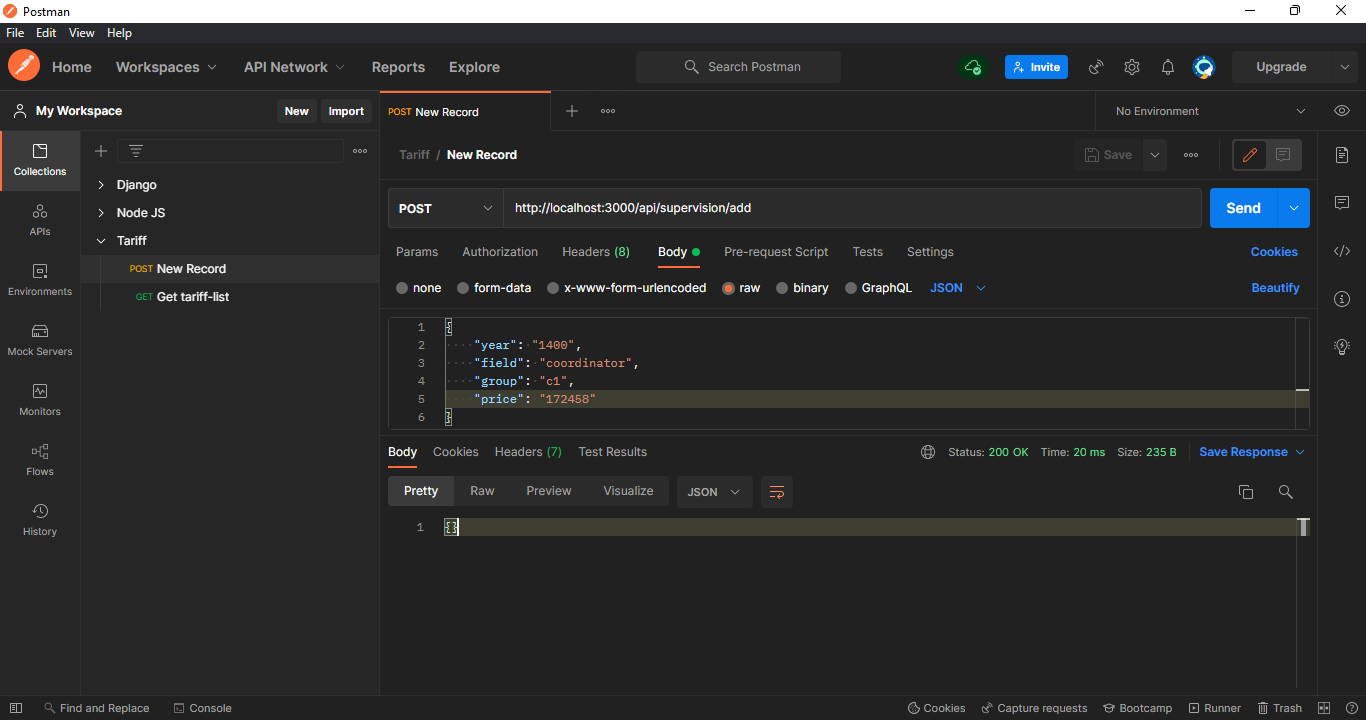
Task: Open the code snippet icon
Action: (x=1342, y=251)
